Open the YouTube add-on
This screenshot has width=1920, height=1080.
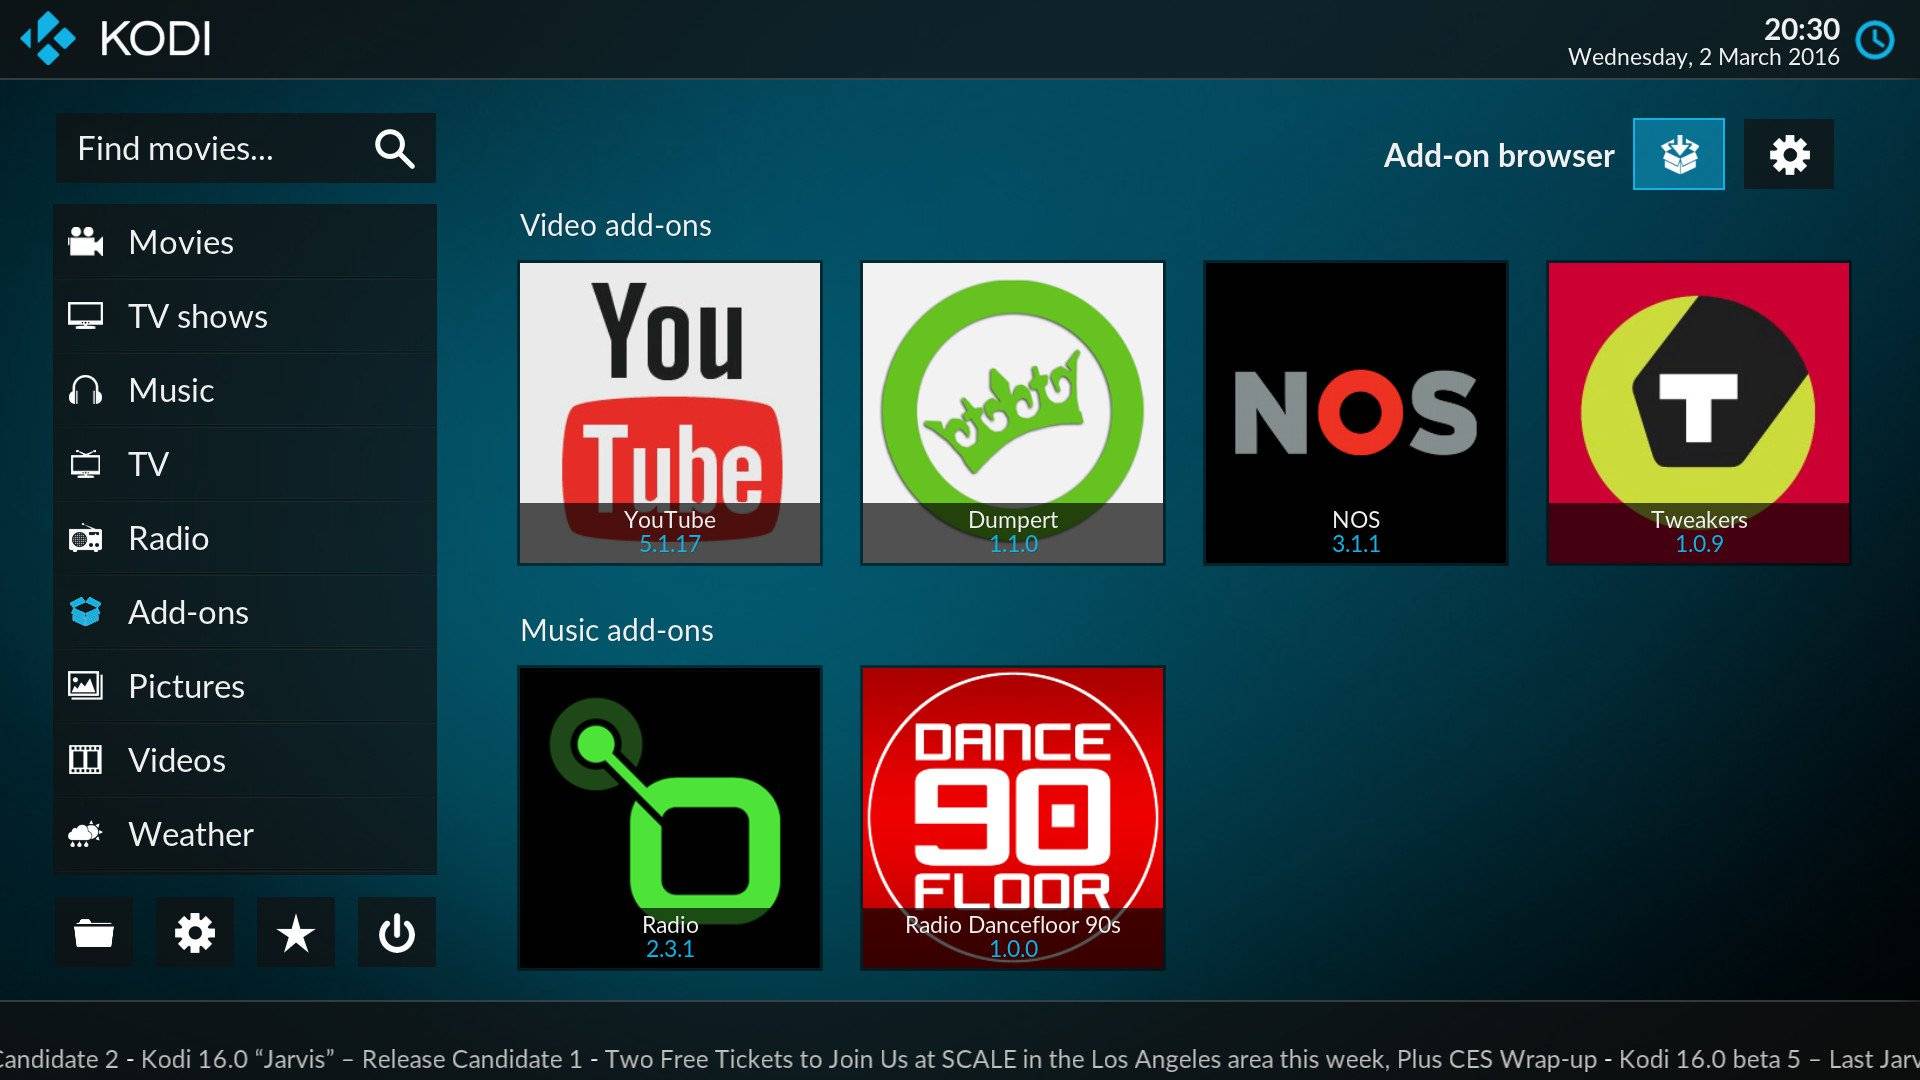click(x=669, y=411)
